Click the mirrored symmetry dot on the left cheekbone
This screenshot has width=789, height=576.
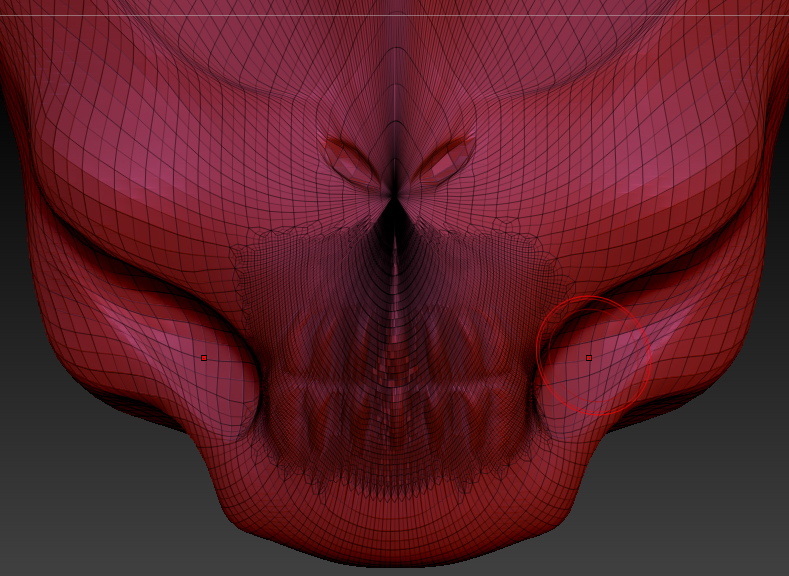[x=204, y=358]
